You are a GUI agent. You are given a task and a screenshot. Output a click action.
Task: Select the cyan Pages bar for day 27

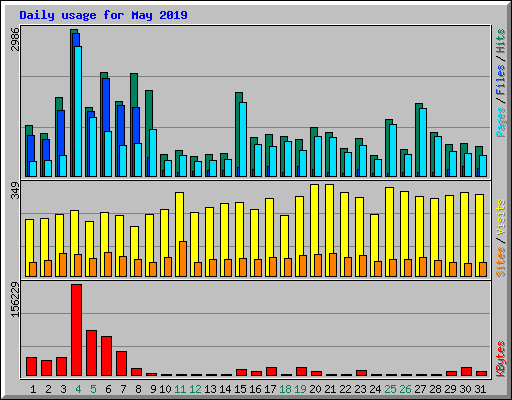423,142
